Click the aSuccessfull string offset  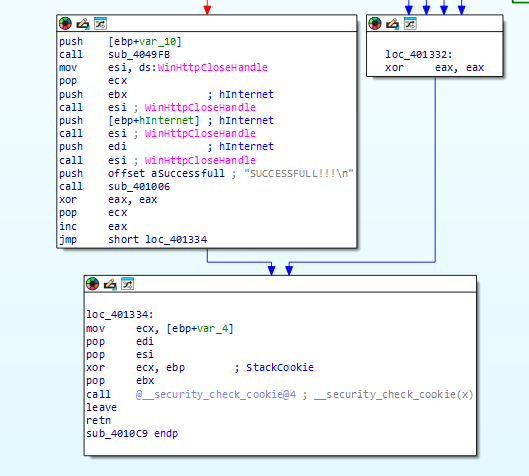[188, 173]
